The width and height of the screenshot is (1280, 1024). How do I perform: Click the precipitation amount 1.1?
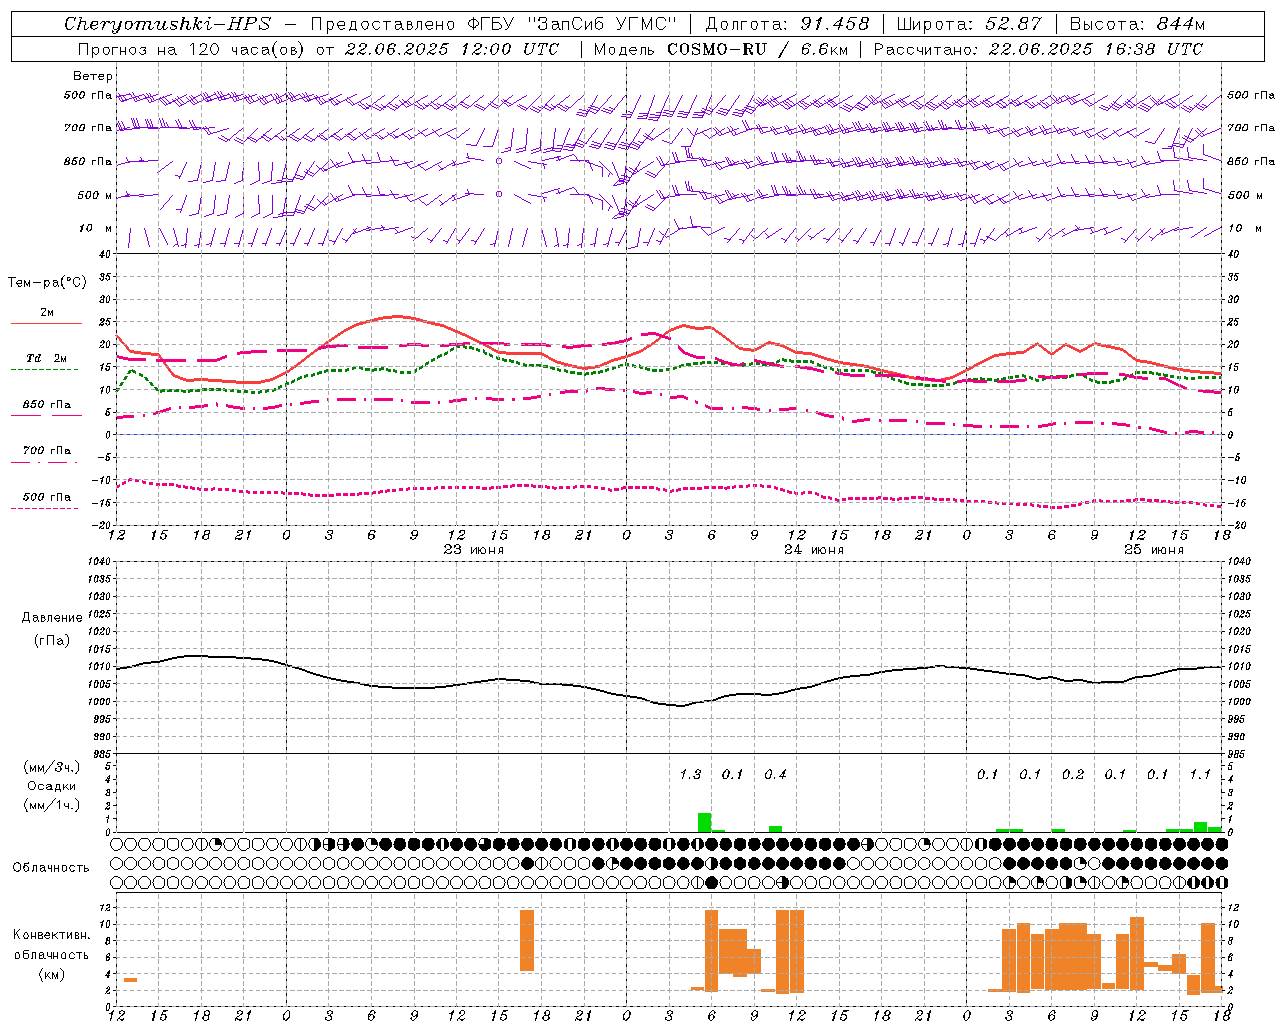click(1200, 774)
